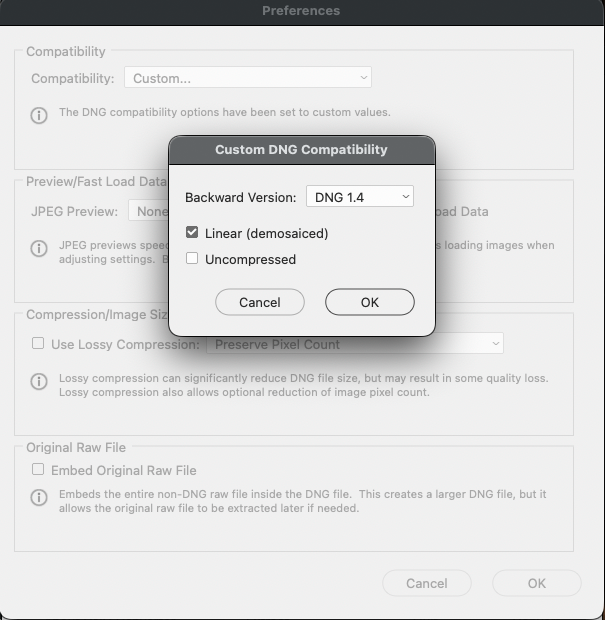Click the info icon beside lossy compression description
The height and width of the screenshot is (620, 605).
click(x=39, y=382)
